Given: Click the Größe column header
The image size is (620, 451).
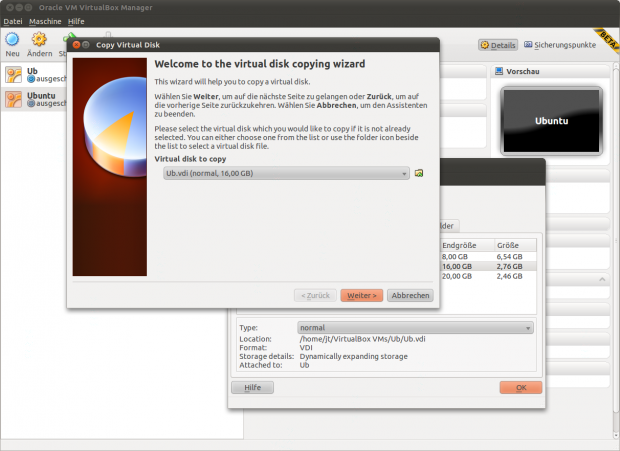Looking at the screenshot, I should [516, 245].
